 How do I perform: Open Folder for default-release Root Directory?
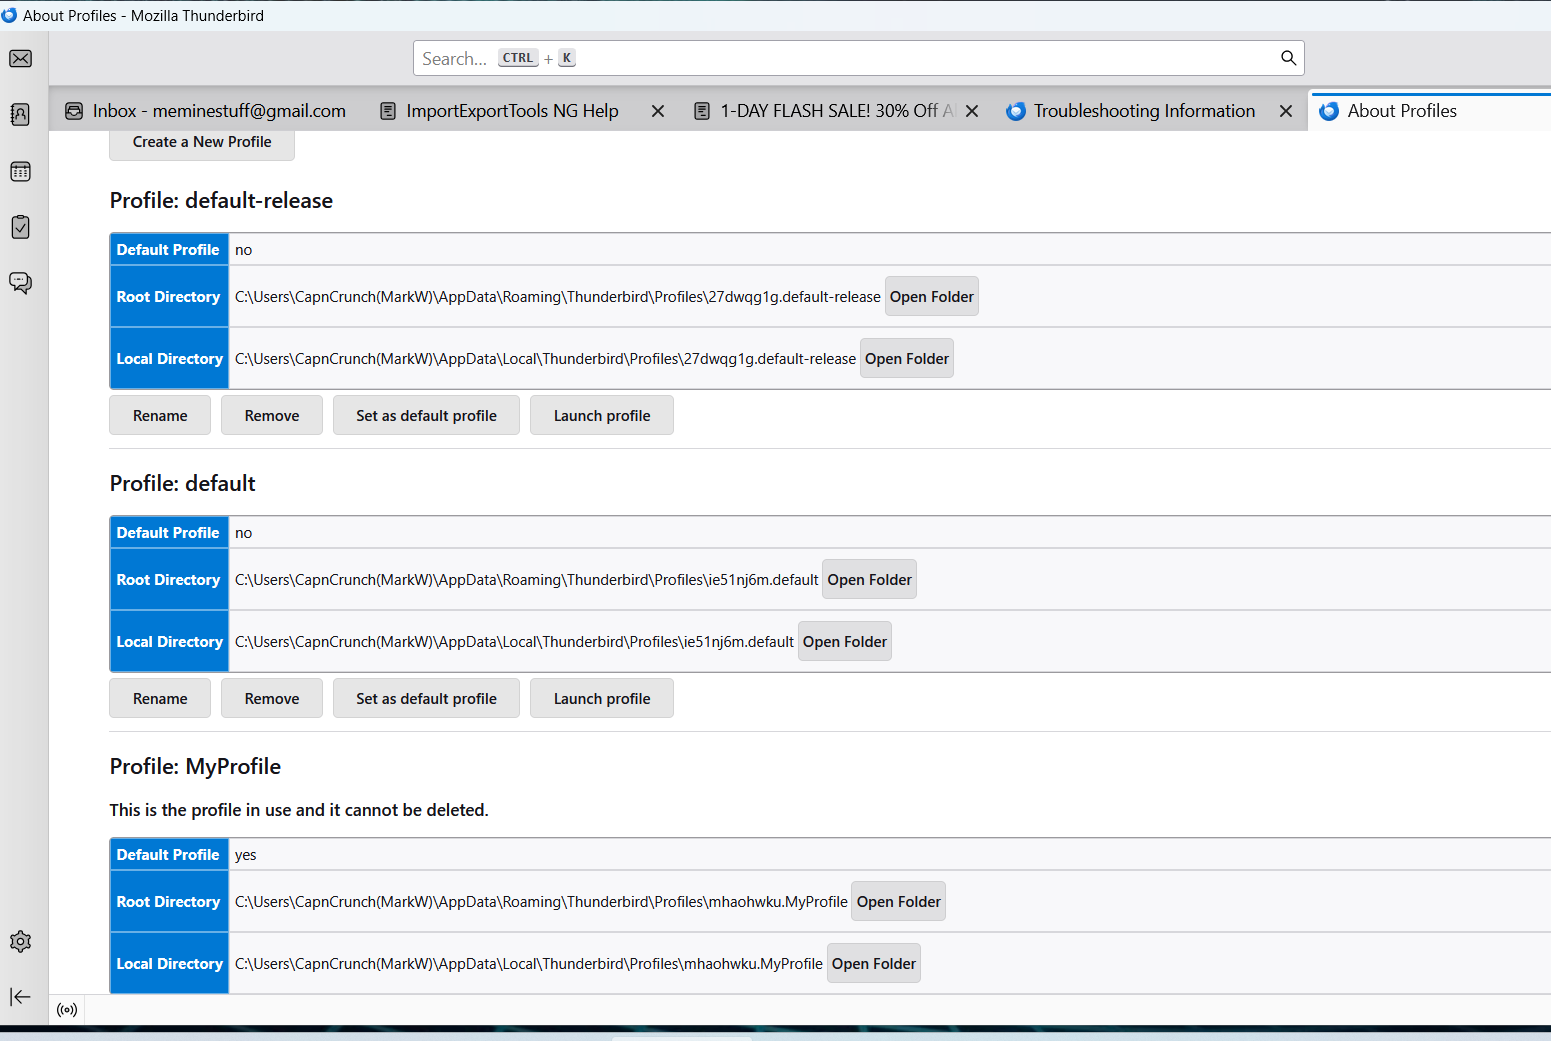[x=931, y=297]
